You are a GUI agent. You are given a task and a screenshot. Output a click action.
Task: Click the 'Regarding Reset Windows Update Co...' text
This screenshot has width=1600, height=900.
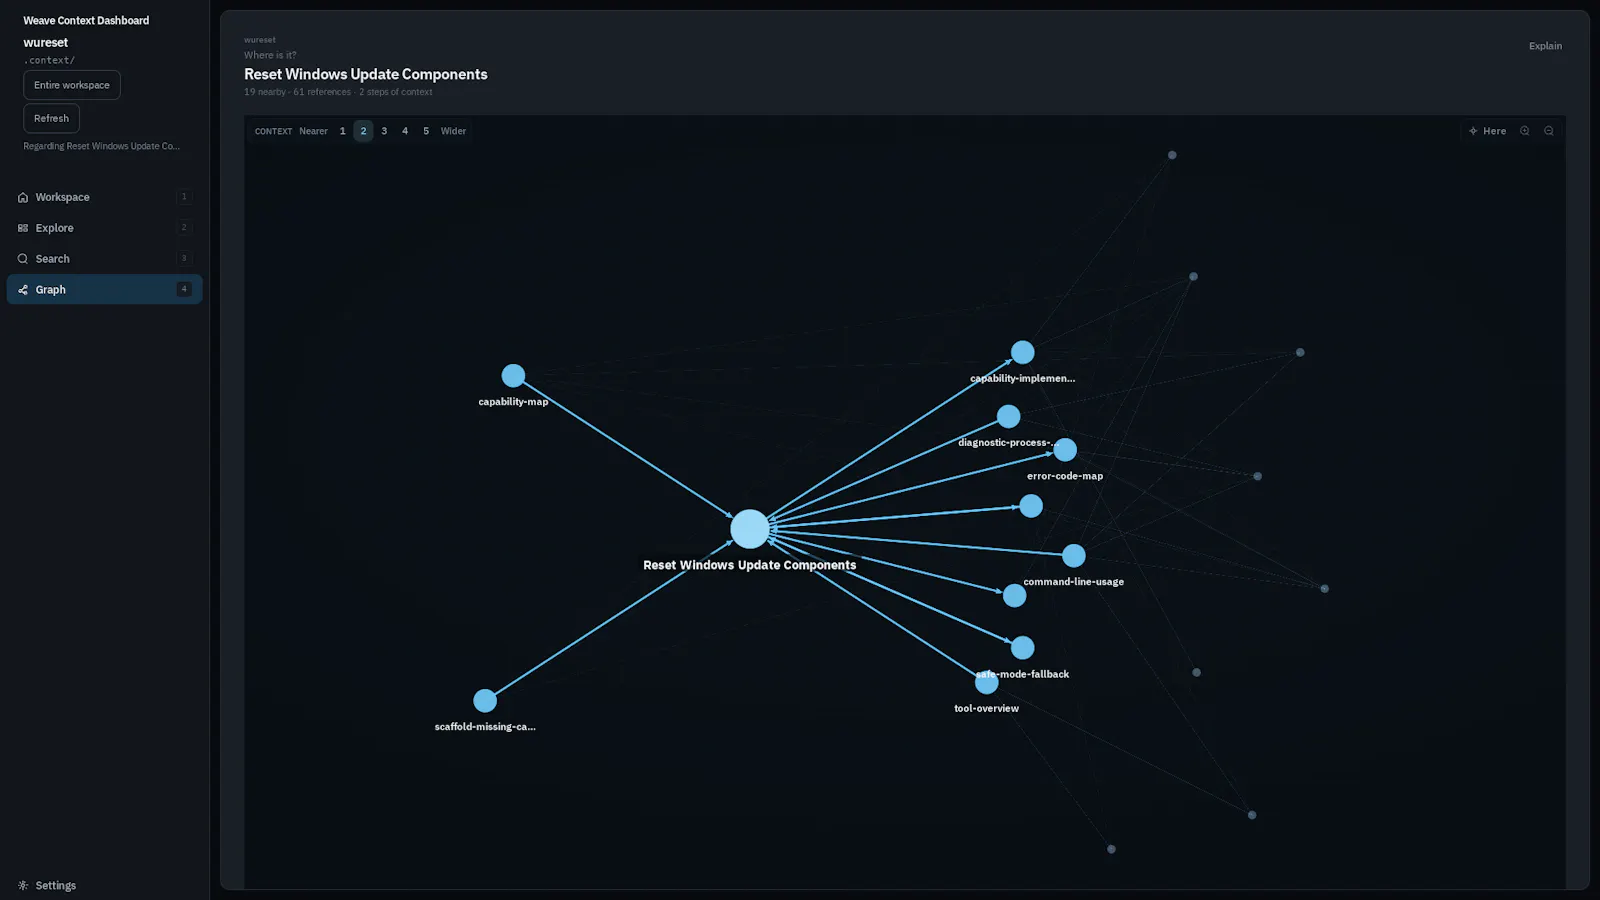pyautogui.click(x=102, y=146)
